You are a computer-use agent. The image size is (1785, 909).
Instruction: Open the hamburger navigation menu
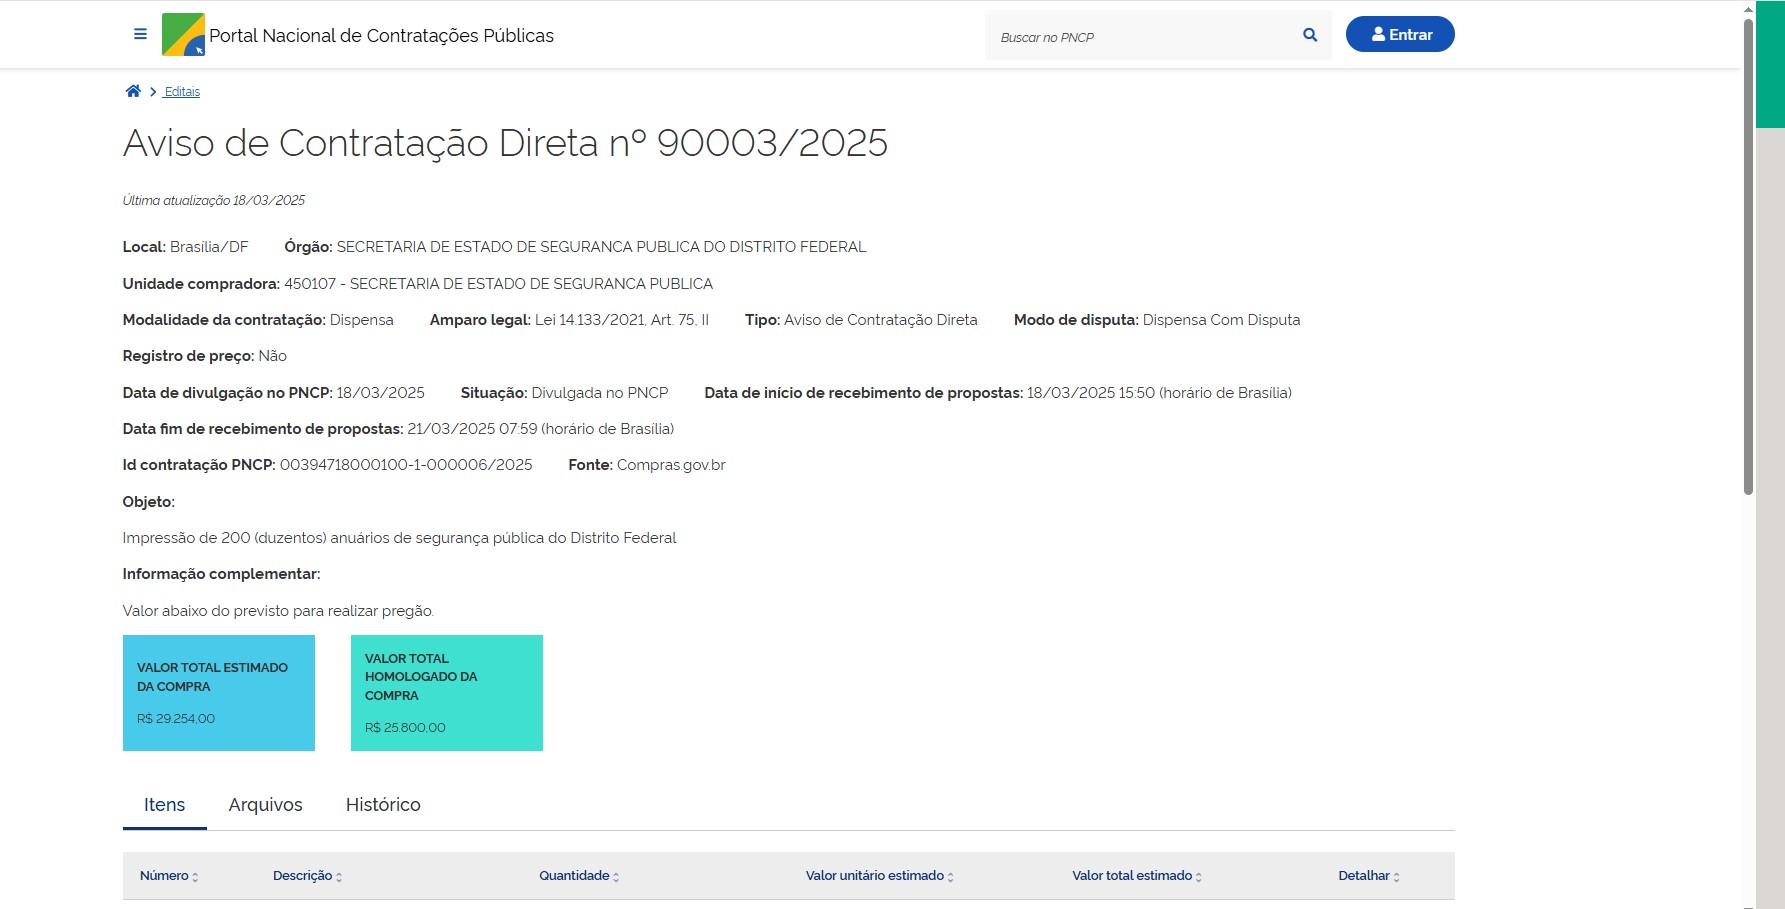(140, 34)
